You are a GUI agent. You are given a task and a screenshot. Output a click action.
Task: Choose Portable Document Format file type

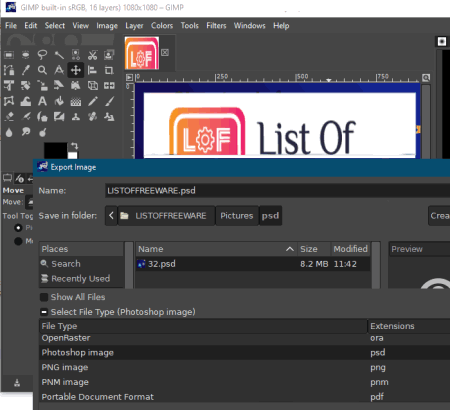[x=244, y=397]
